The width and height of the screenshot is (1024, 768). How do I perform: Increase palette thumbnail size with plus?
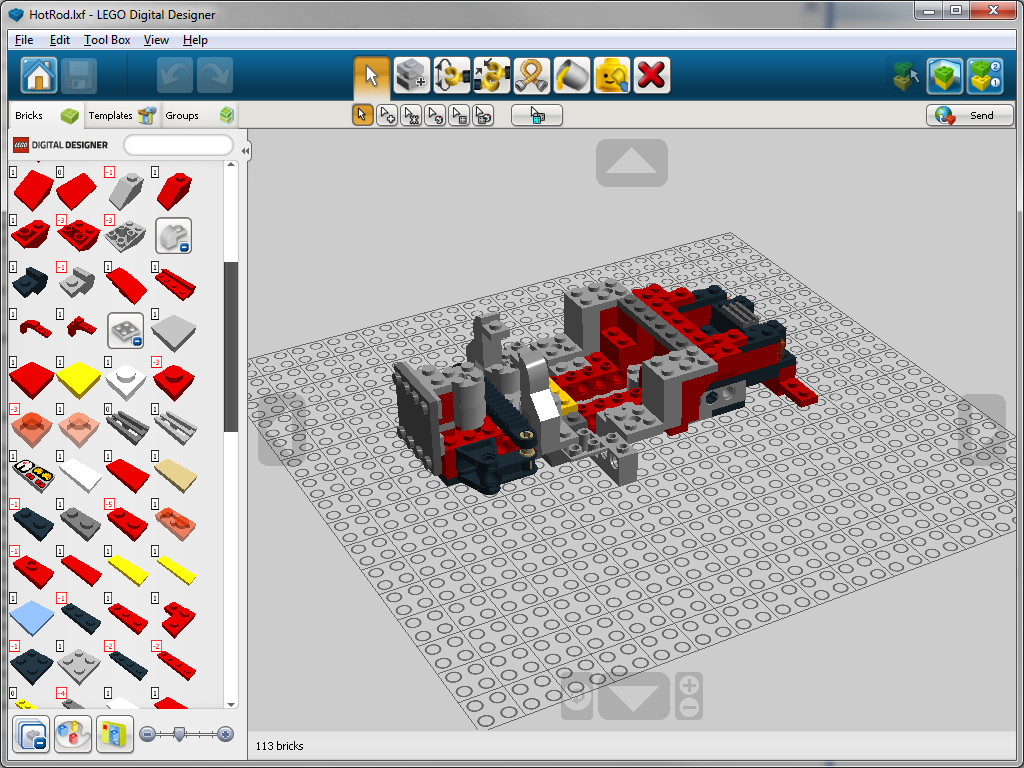[225, 735]
